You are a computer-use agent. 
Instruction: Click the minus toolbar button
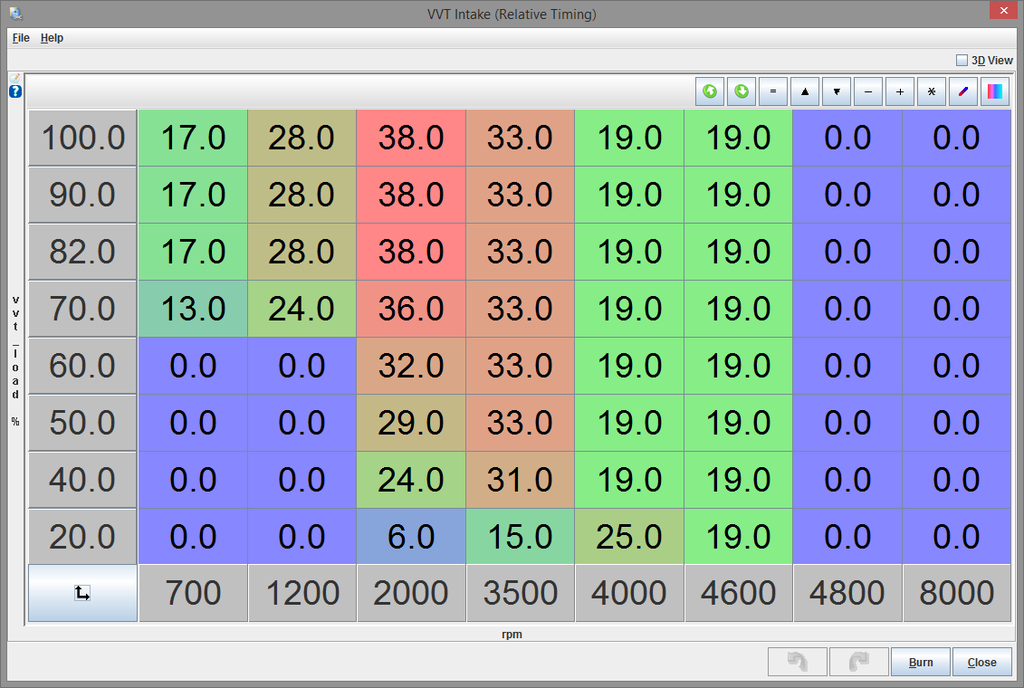pyautogui.click(x=868, y=92)
